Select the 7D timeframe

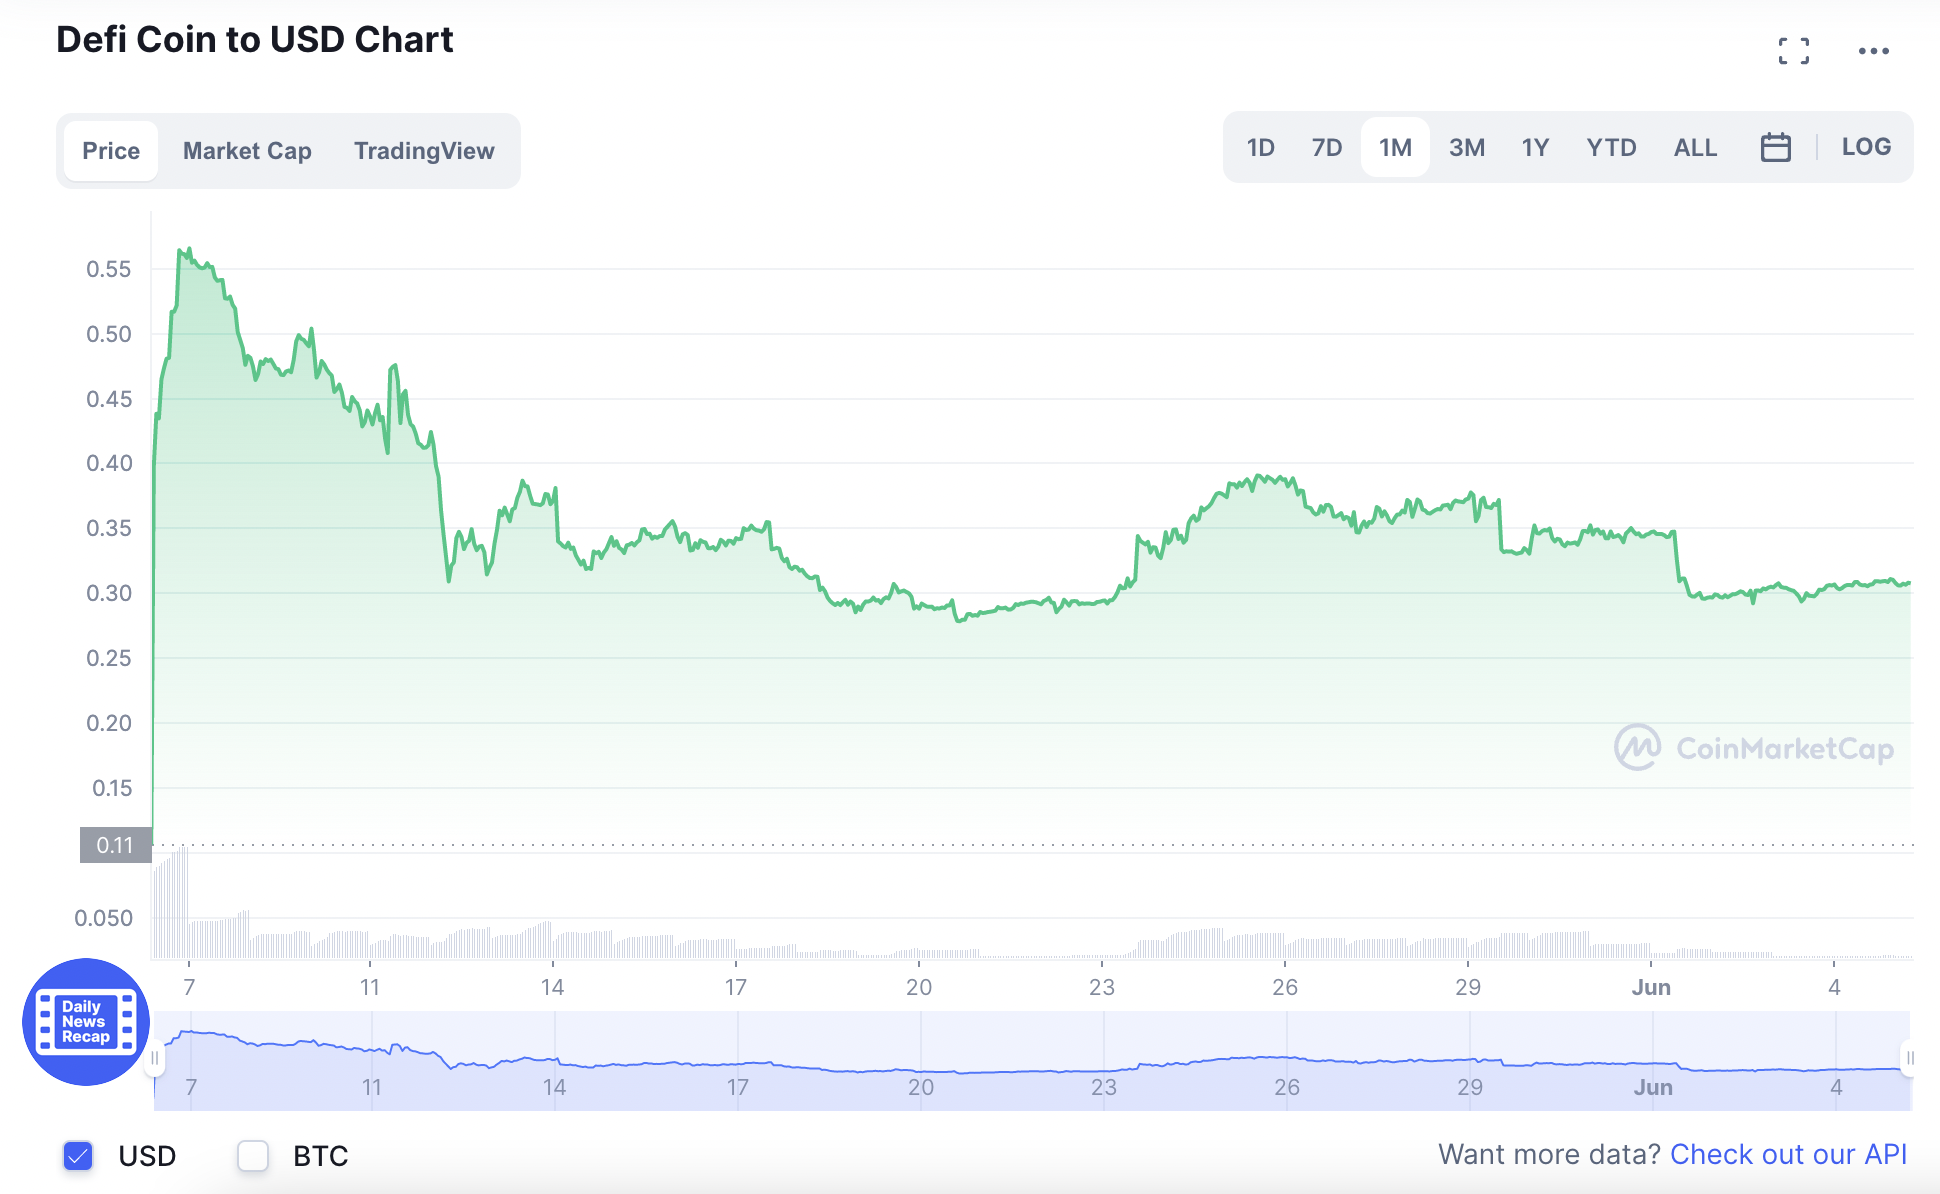point(1327,146)
